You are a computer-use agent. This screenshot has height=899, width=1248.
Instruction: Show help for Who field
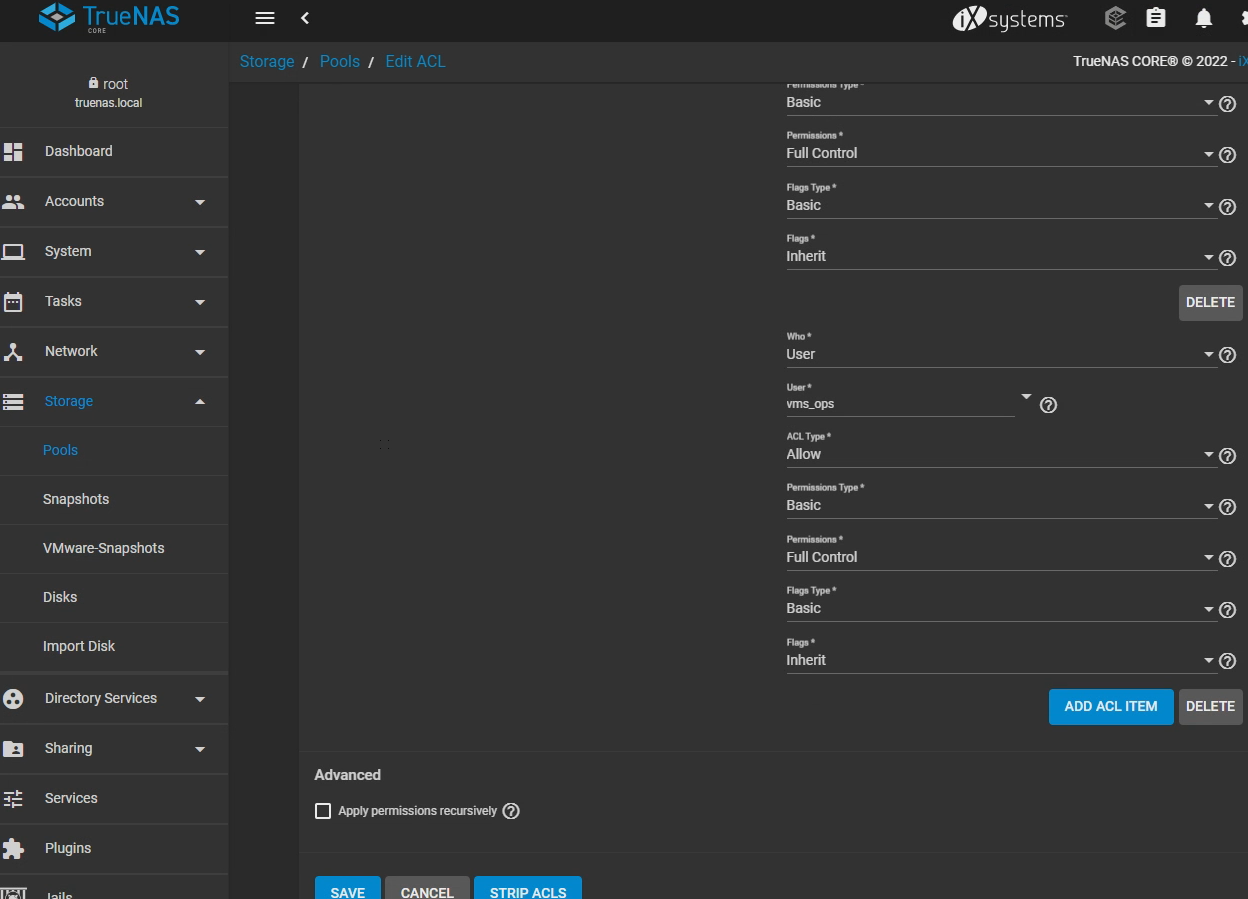pyautogui.click(x=1228, y=355)
